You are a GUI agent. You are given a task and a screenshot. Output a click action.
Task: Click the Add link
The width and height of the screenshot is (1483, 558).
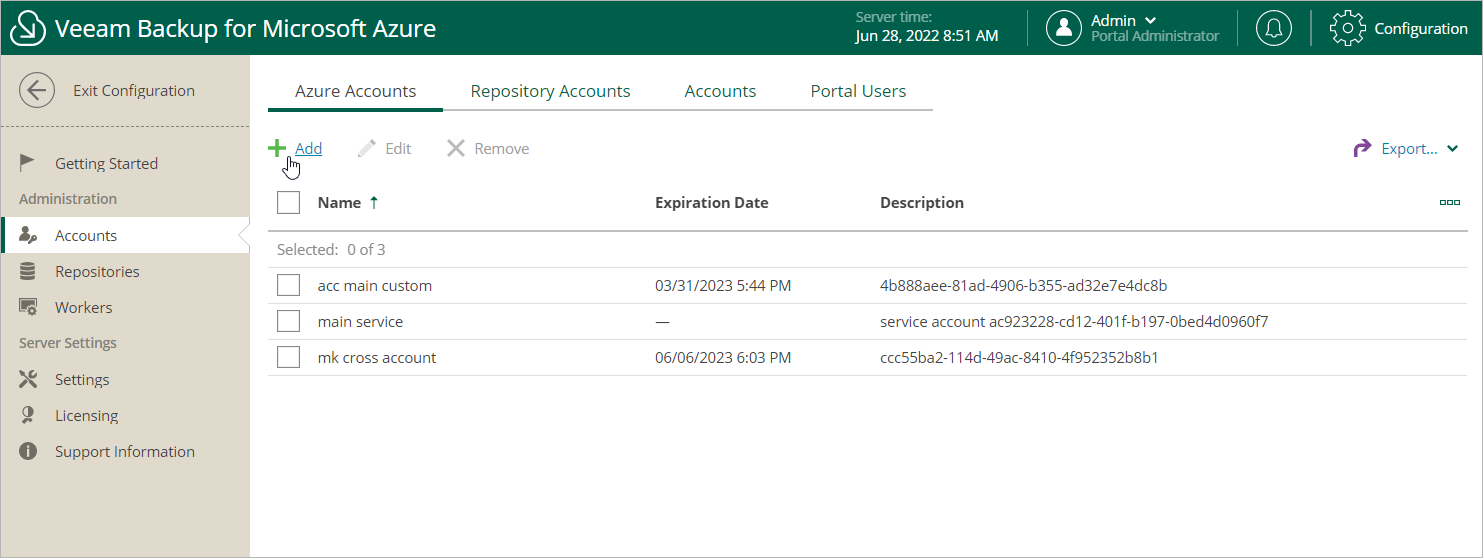[308, 149]
